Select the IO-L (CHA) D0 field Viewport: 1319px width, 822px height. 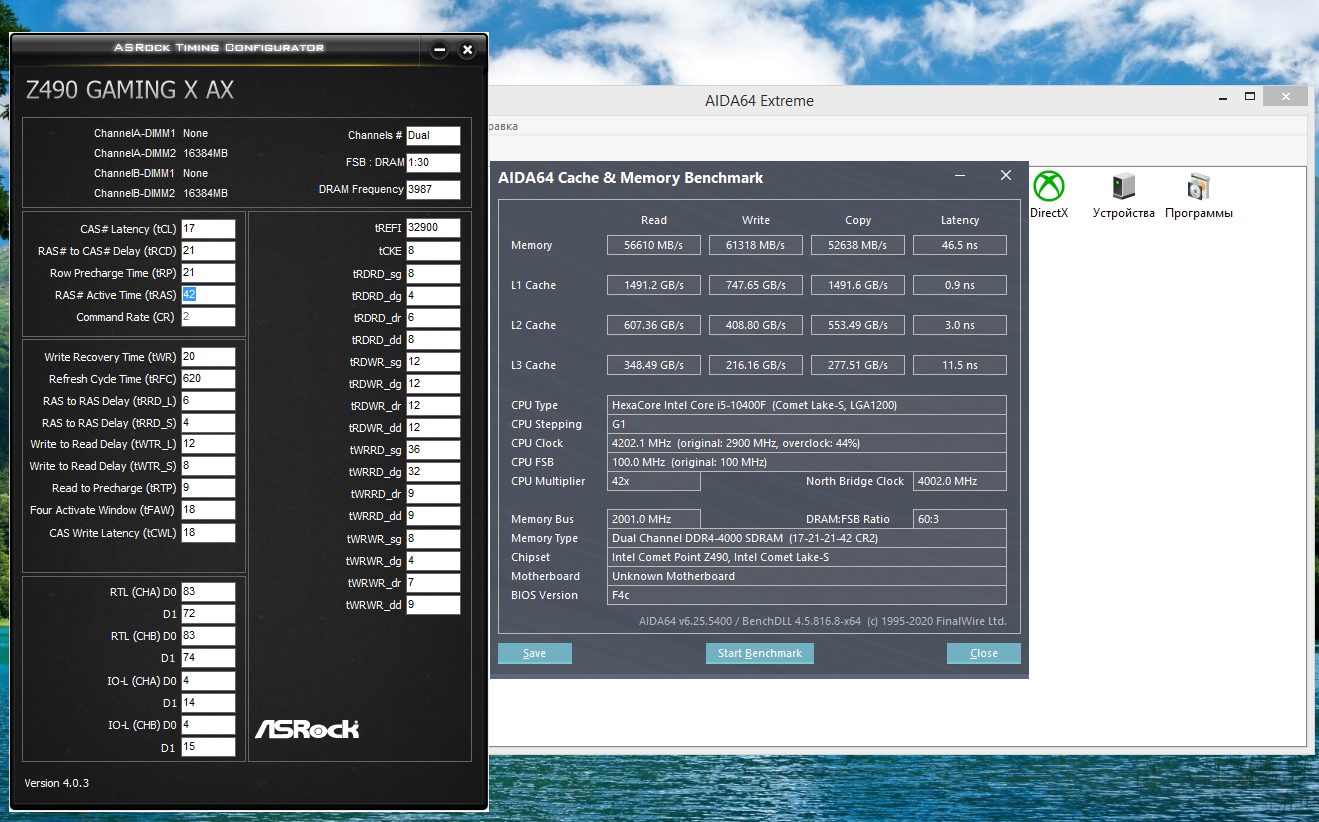pyautogui.click(x=208, y=681)
